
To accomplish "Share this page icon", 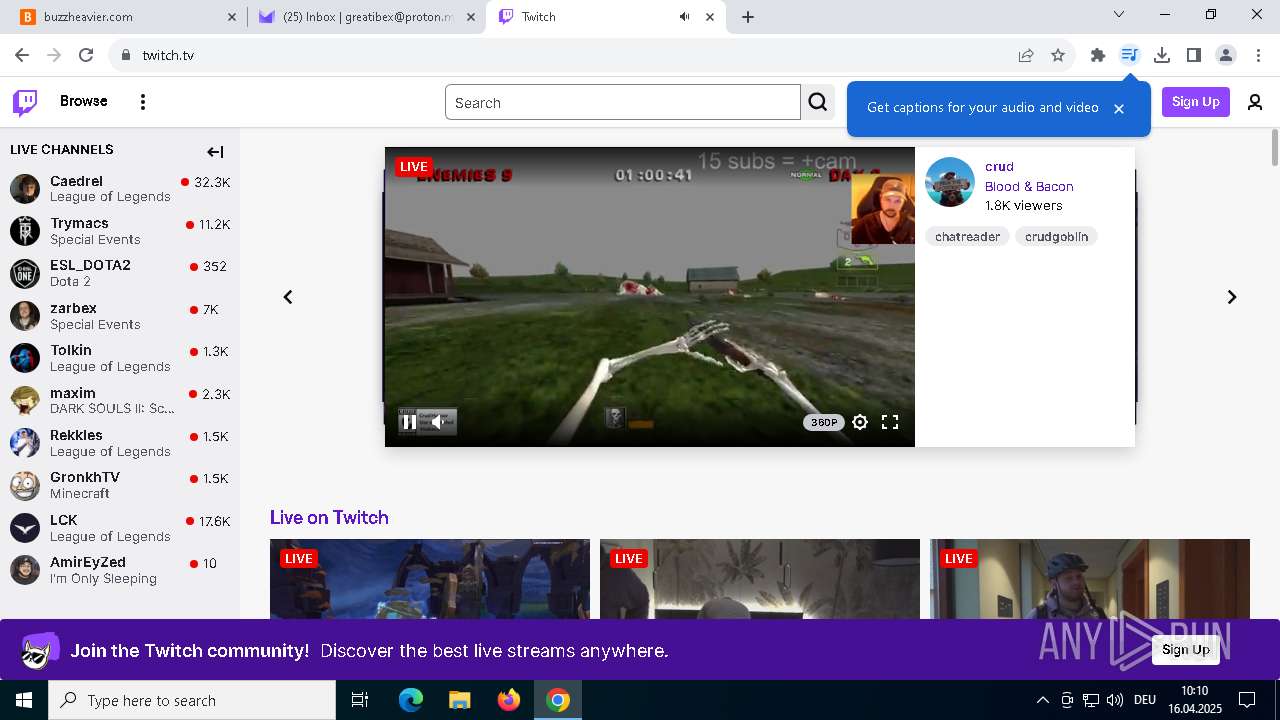I will [x=1026, y=55].
